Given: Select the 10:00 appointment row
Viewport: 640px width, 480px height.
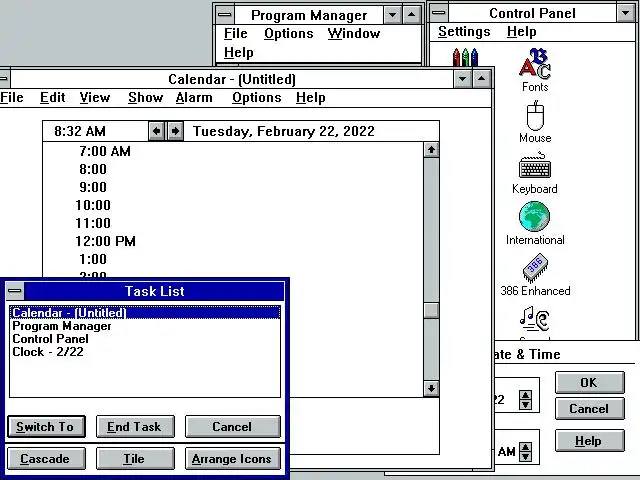Looking at the screenshot, I should (233, 205).
